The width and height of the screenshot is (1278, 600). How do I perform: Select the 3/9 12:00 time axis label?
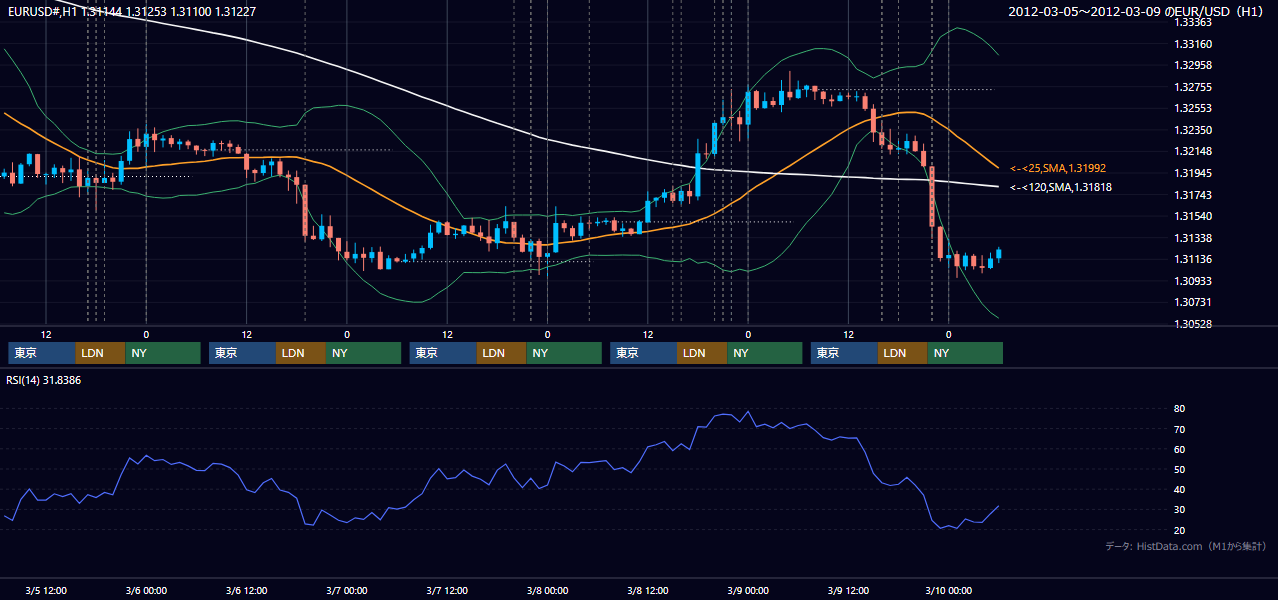click(849, 590)
